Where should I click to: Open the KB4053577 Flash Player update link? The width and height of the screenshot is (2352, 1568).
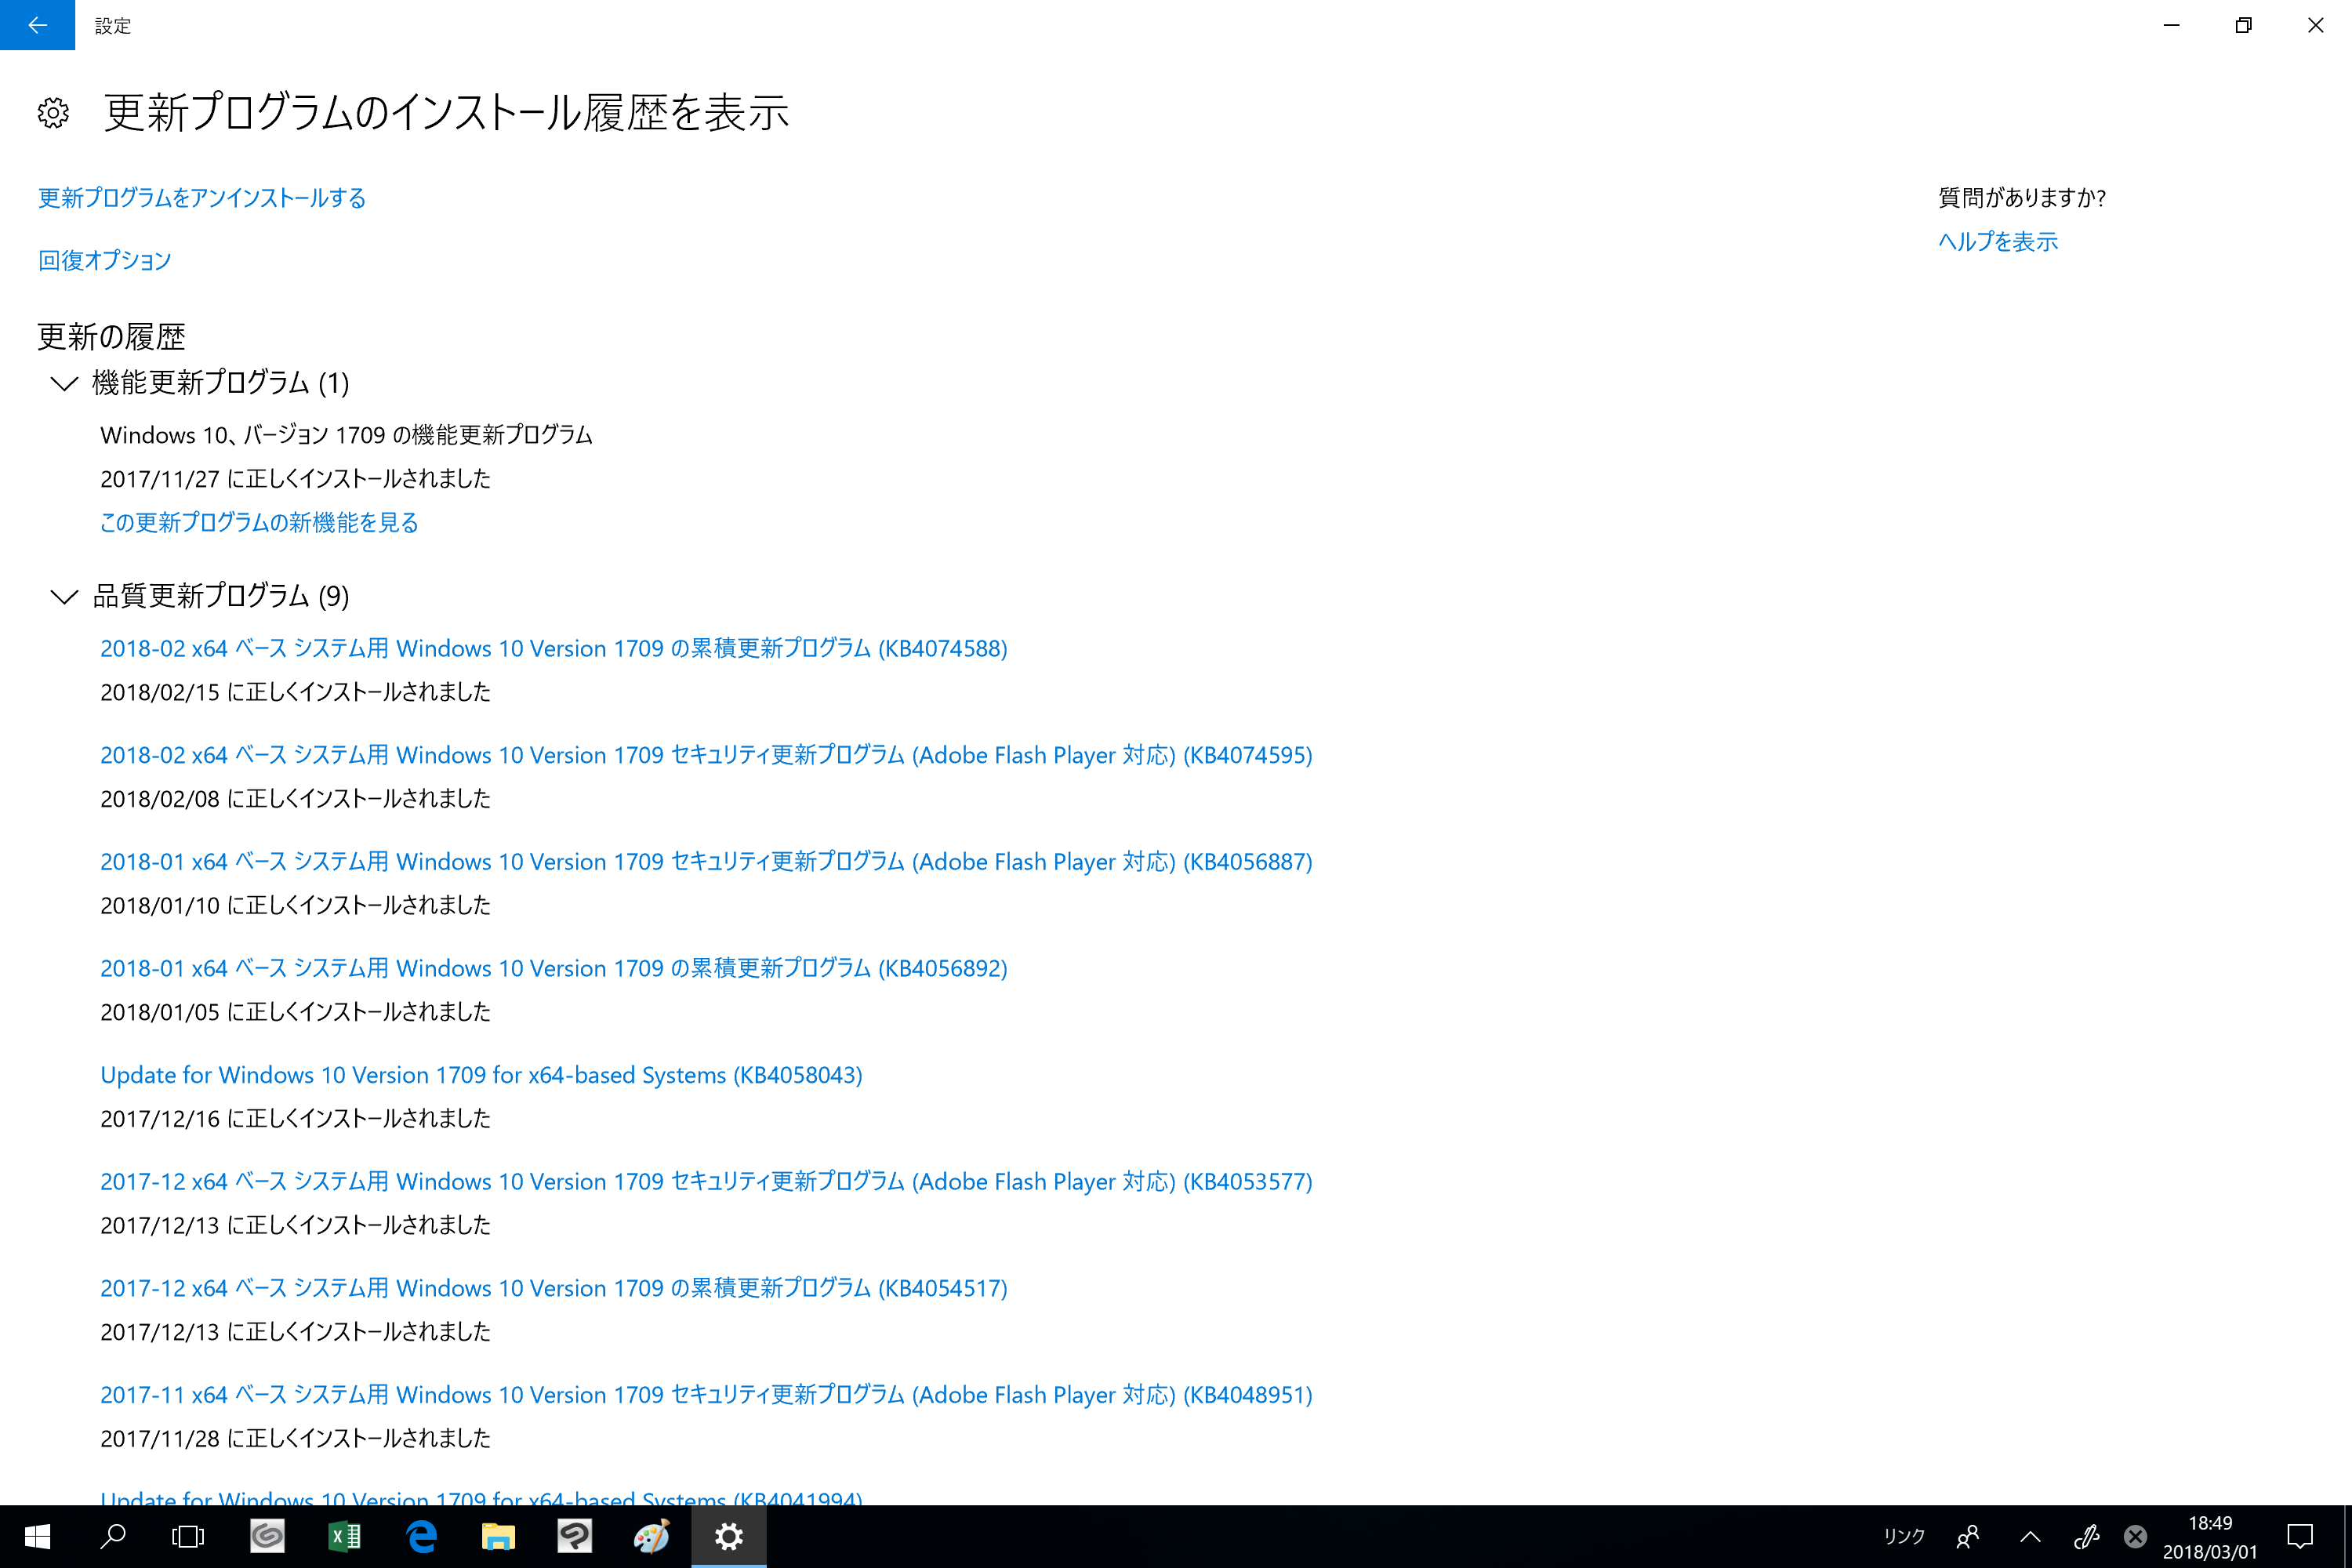tap(706, 1181)
